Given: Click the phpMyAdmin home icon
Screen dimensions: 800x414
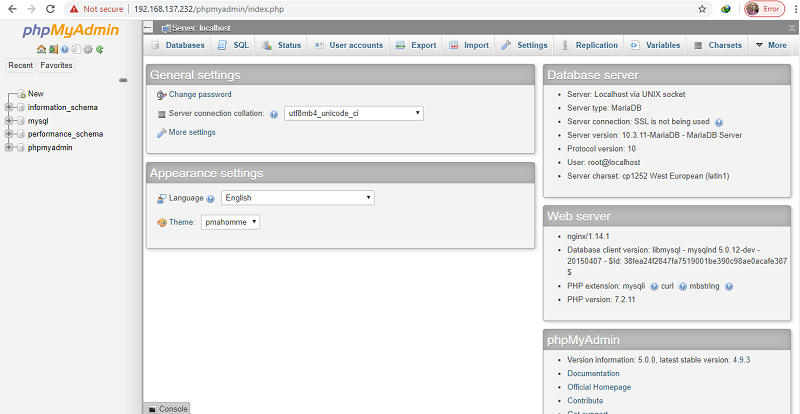Looking at the screenshot, I should tap(41, 48).
